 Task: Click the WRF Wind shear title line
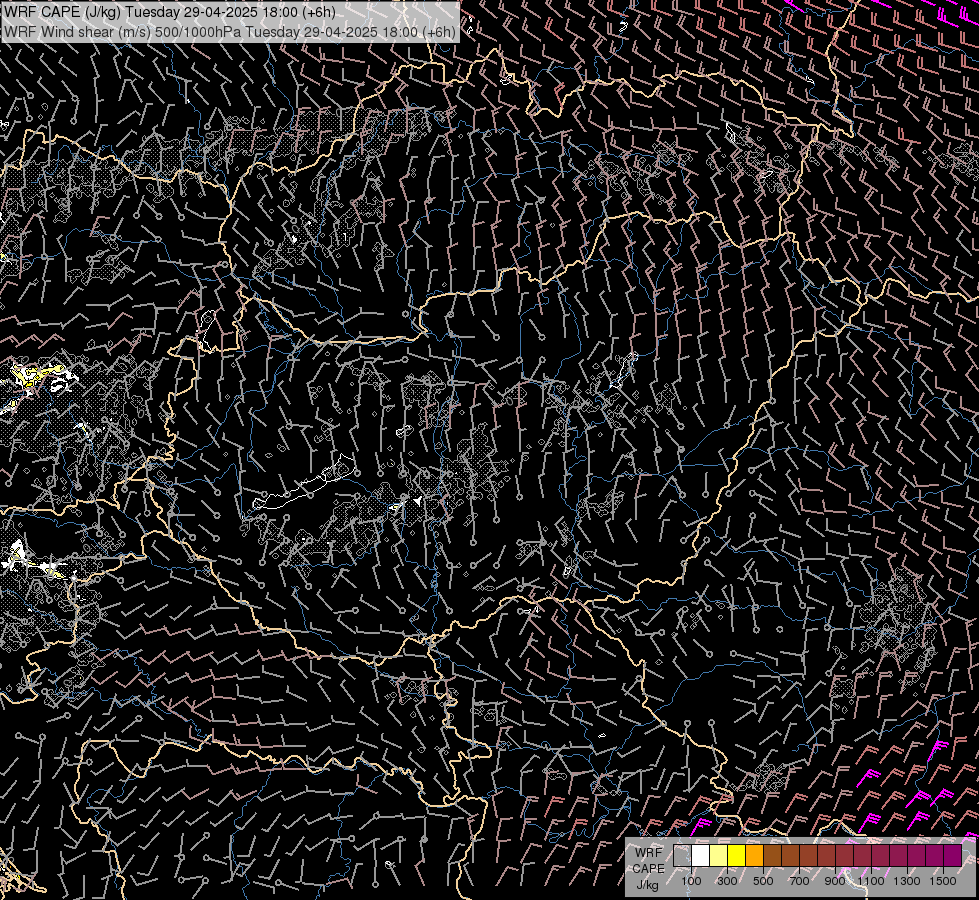click(x=230, y=32)
